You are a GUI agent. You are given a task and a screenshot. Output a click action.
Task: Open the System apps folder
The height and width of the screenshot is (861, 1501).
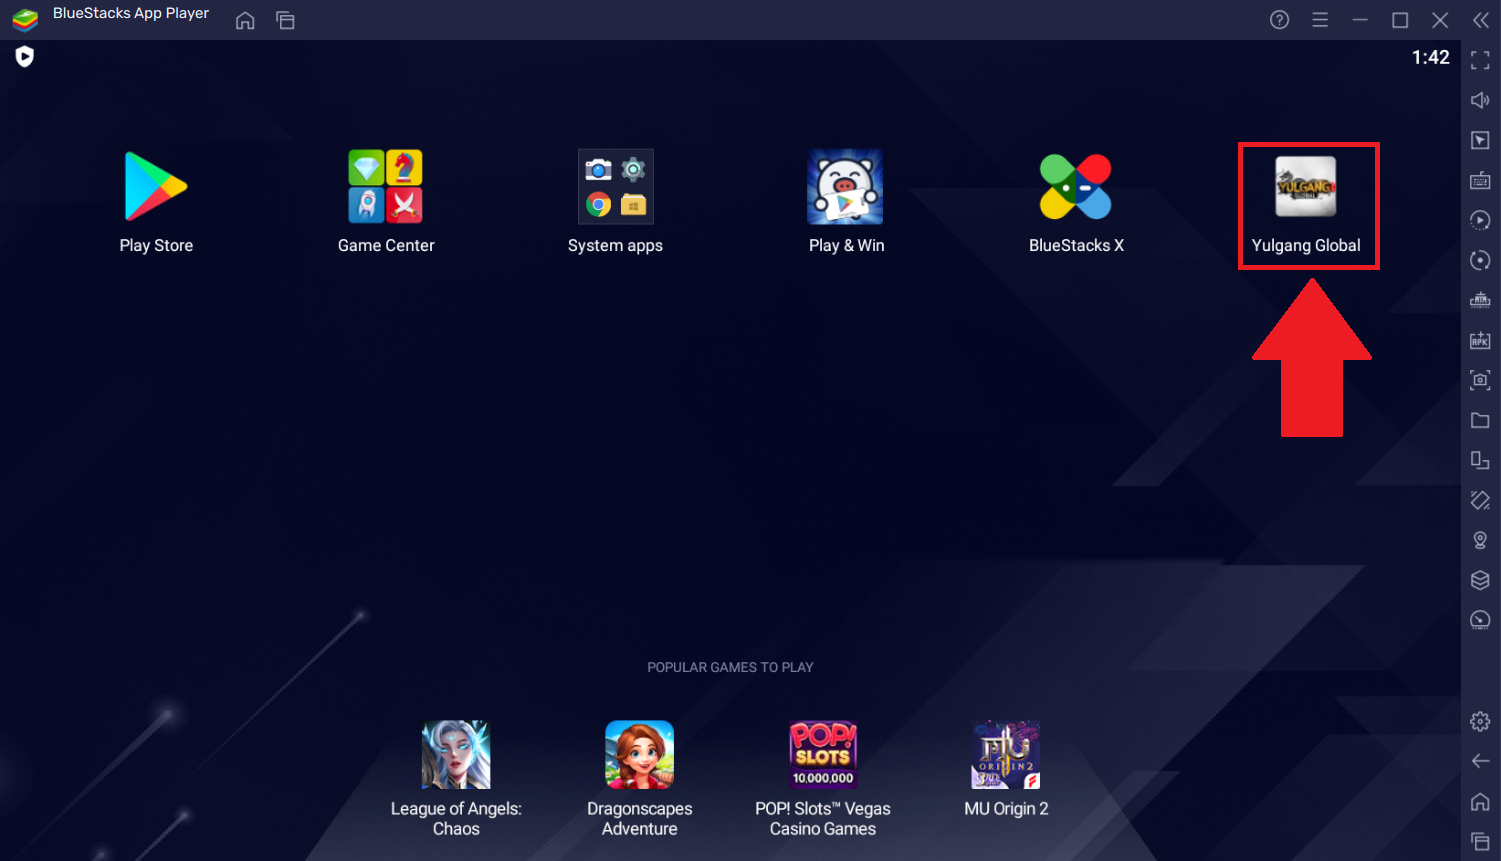[616, 187]
